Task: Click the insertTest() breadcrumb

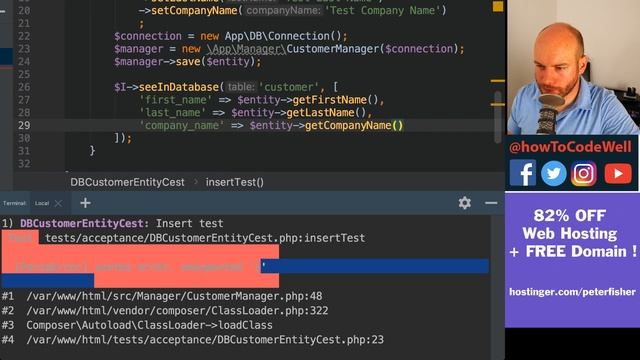Action: (235, 182)
